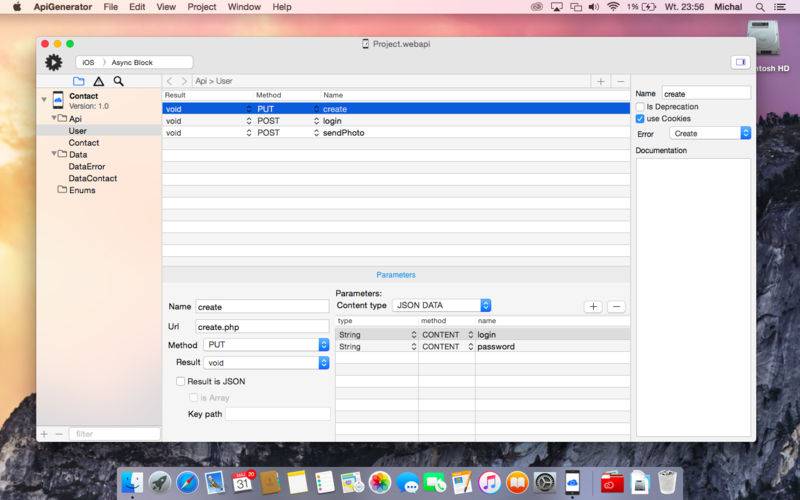The height and width of the screenshot is (500, 800).
Task: Select DataContact in the sidebar tree
Action: [92, 178]
